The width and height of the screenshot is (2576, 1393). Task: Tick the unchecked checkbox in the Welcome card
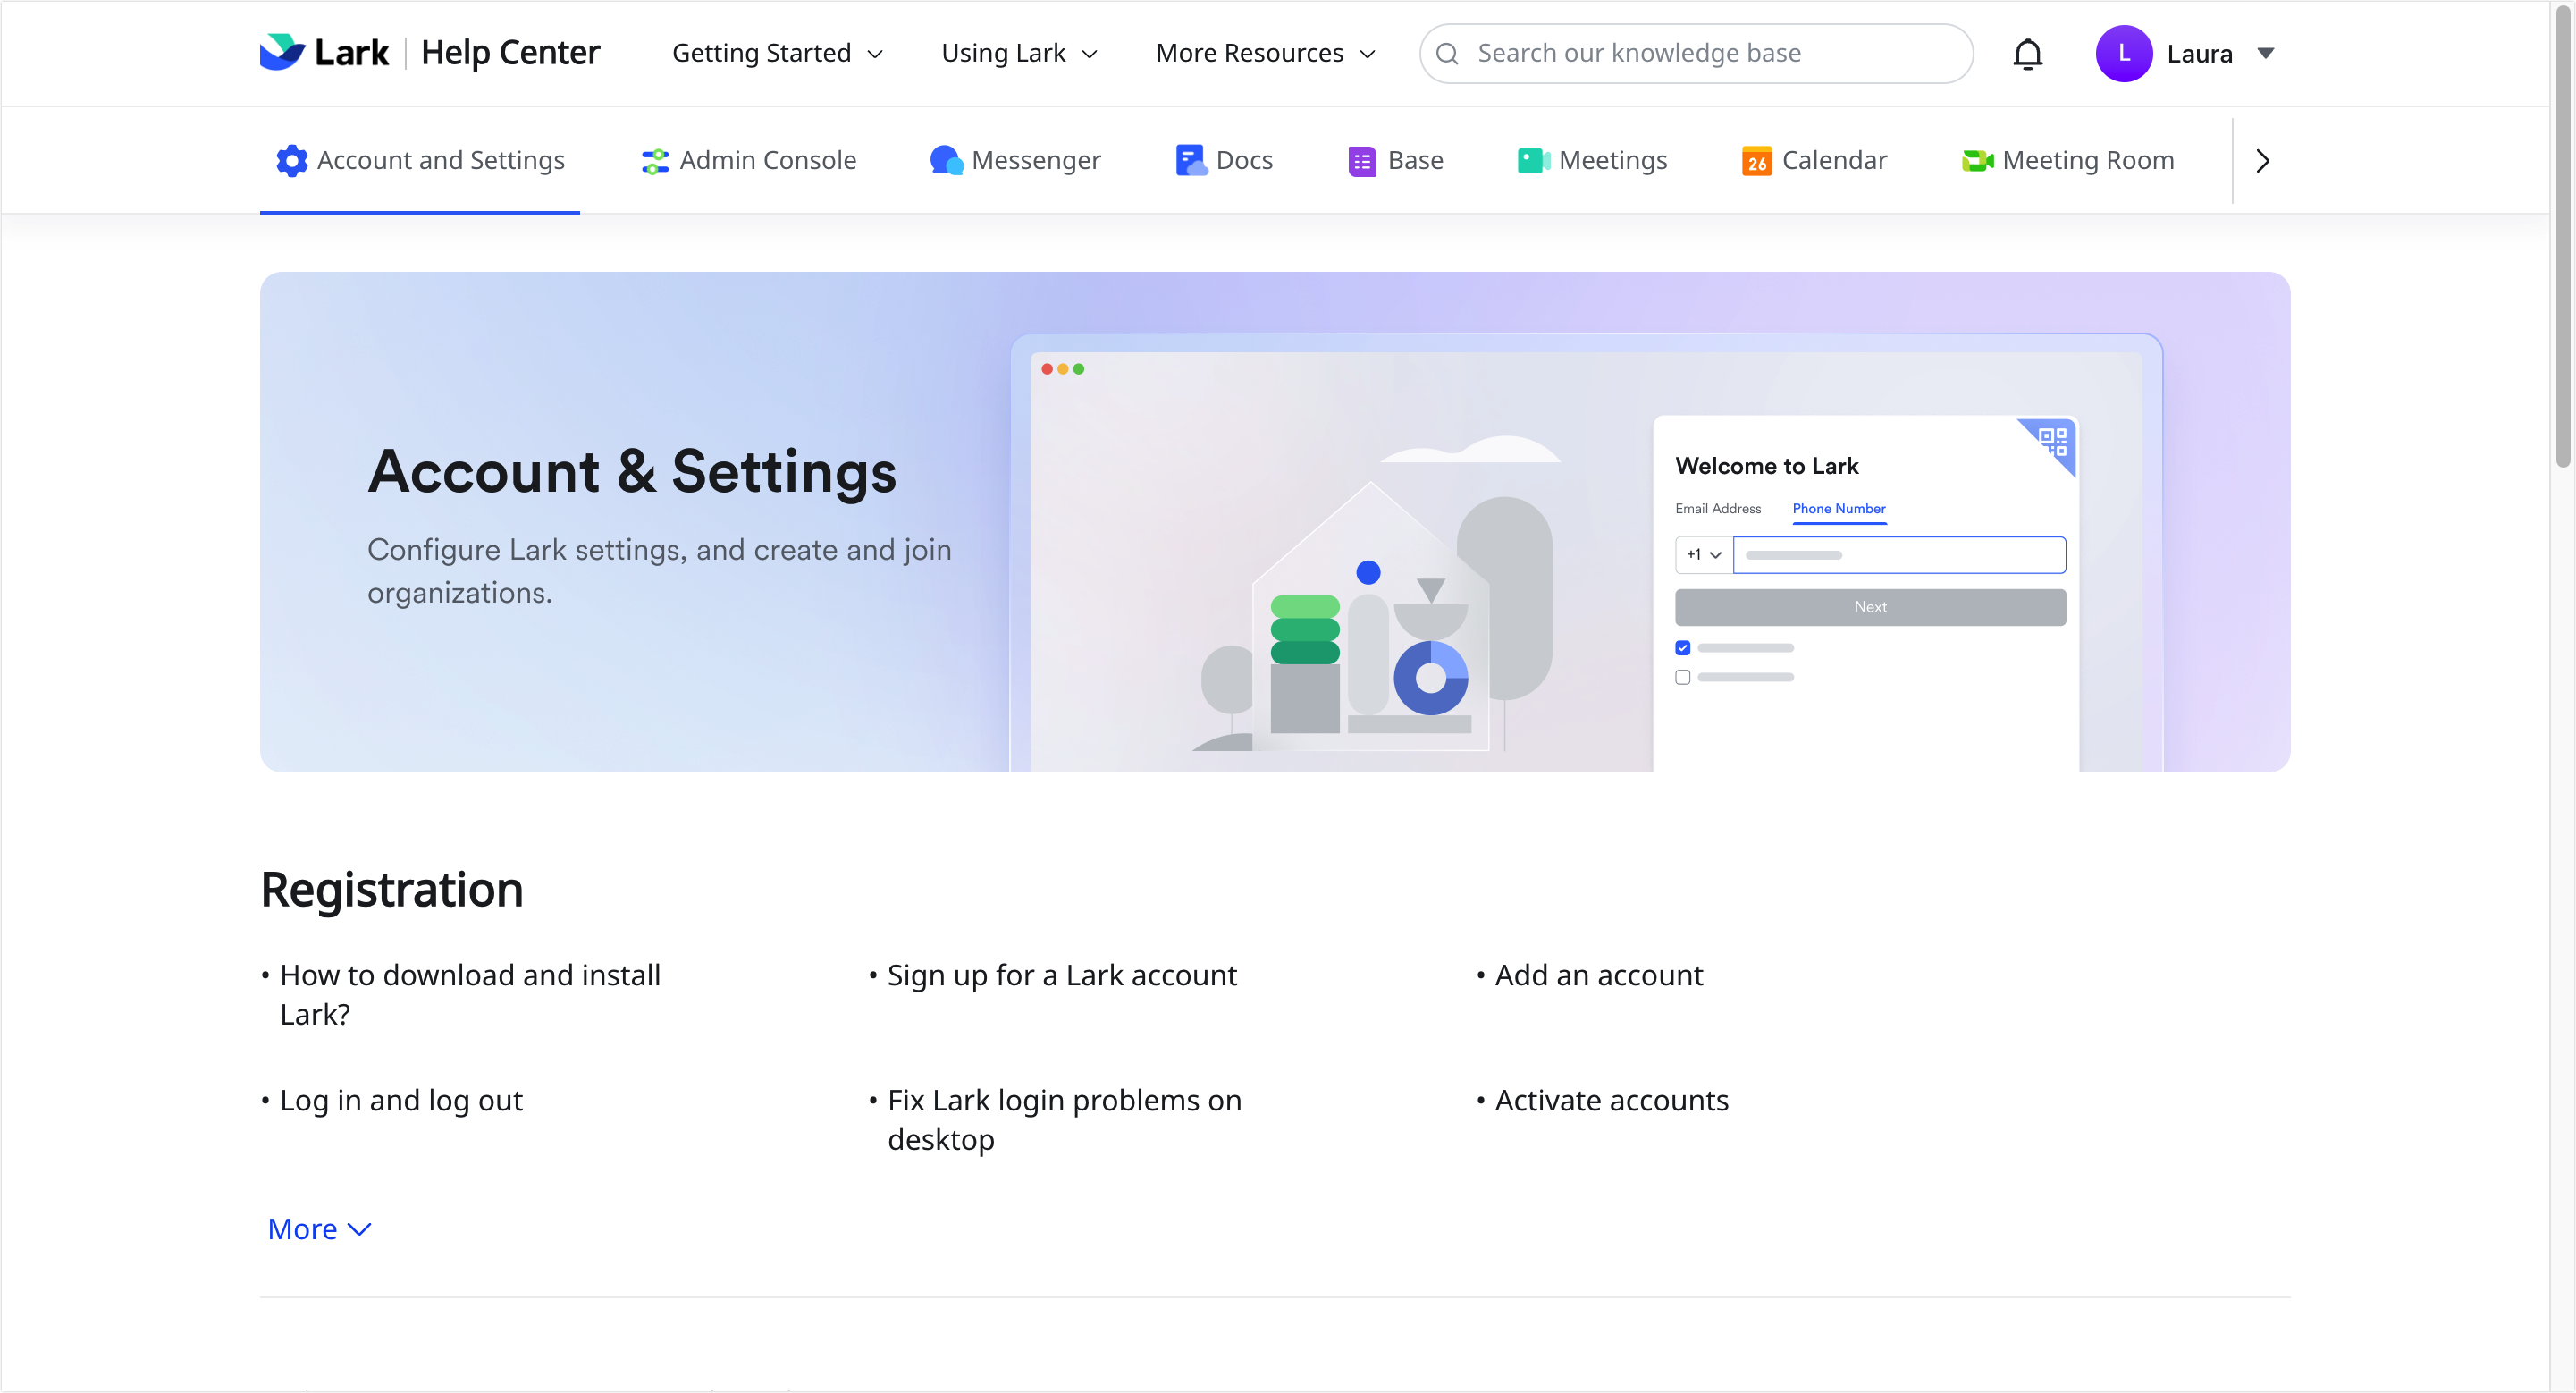1683,677
